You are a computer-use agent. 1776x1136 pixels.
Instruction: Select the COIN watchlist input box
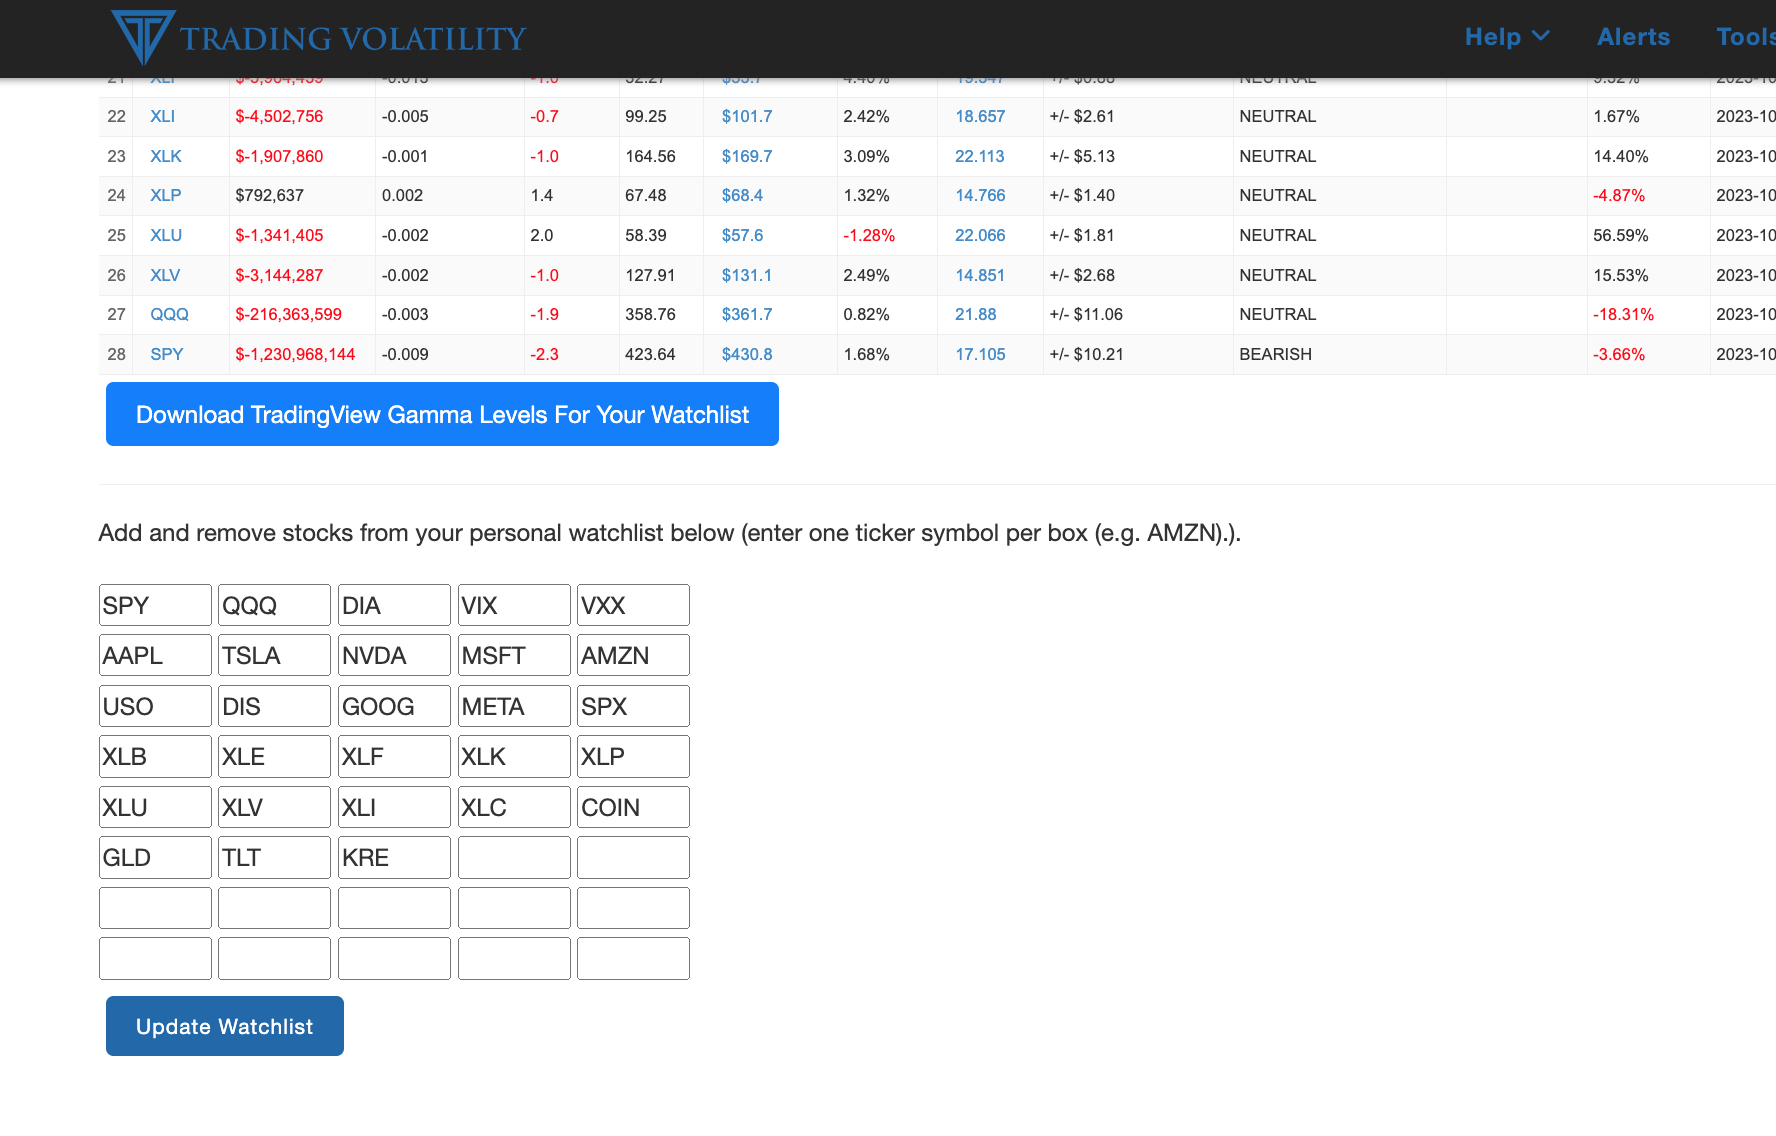633,807
